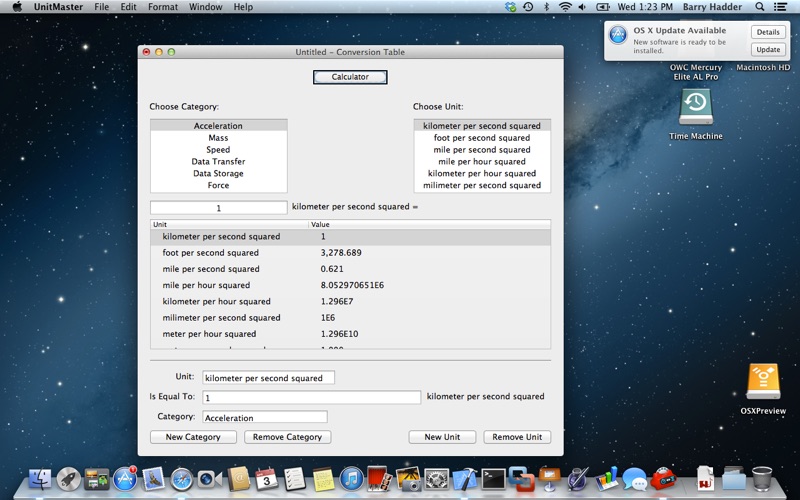The image size is (800, 500).
Task: Choose kilometer per hour squared in the unit list
Action: click(x=482, y=173)
